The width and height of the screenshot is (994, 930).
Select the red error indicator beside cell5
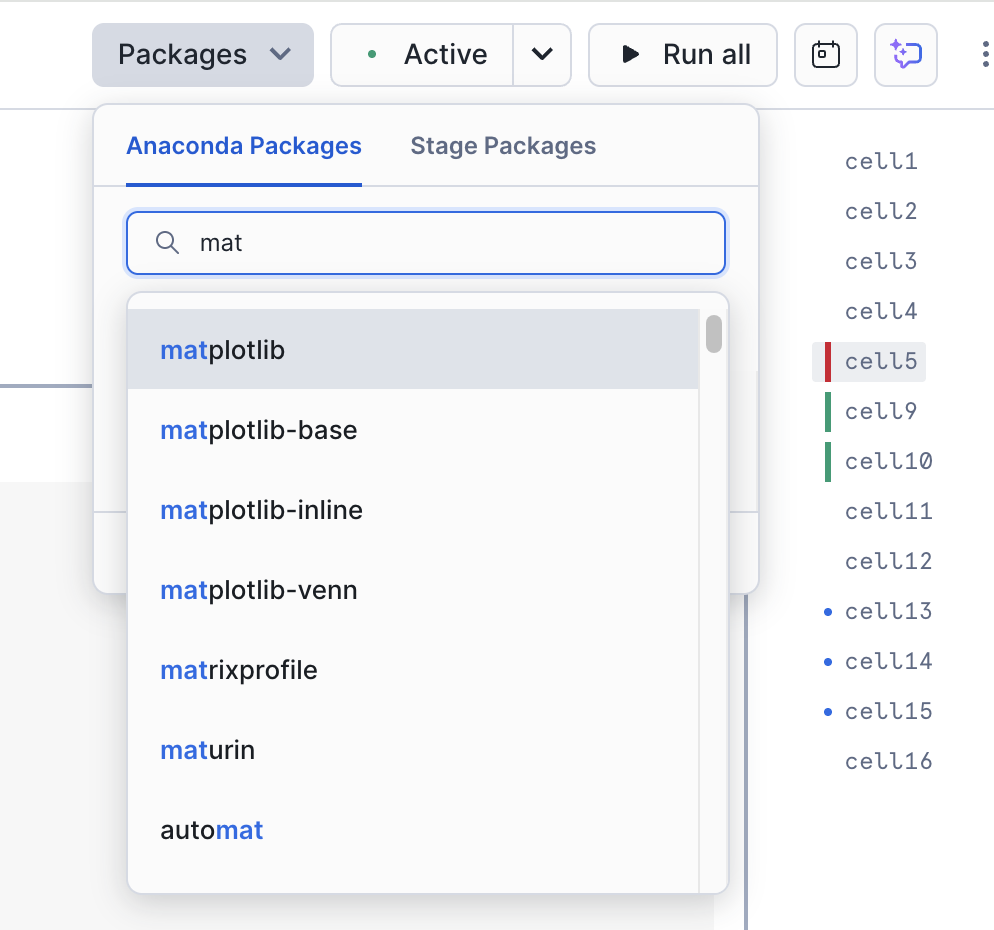[x=827, y=361]
